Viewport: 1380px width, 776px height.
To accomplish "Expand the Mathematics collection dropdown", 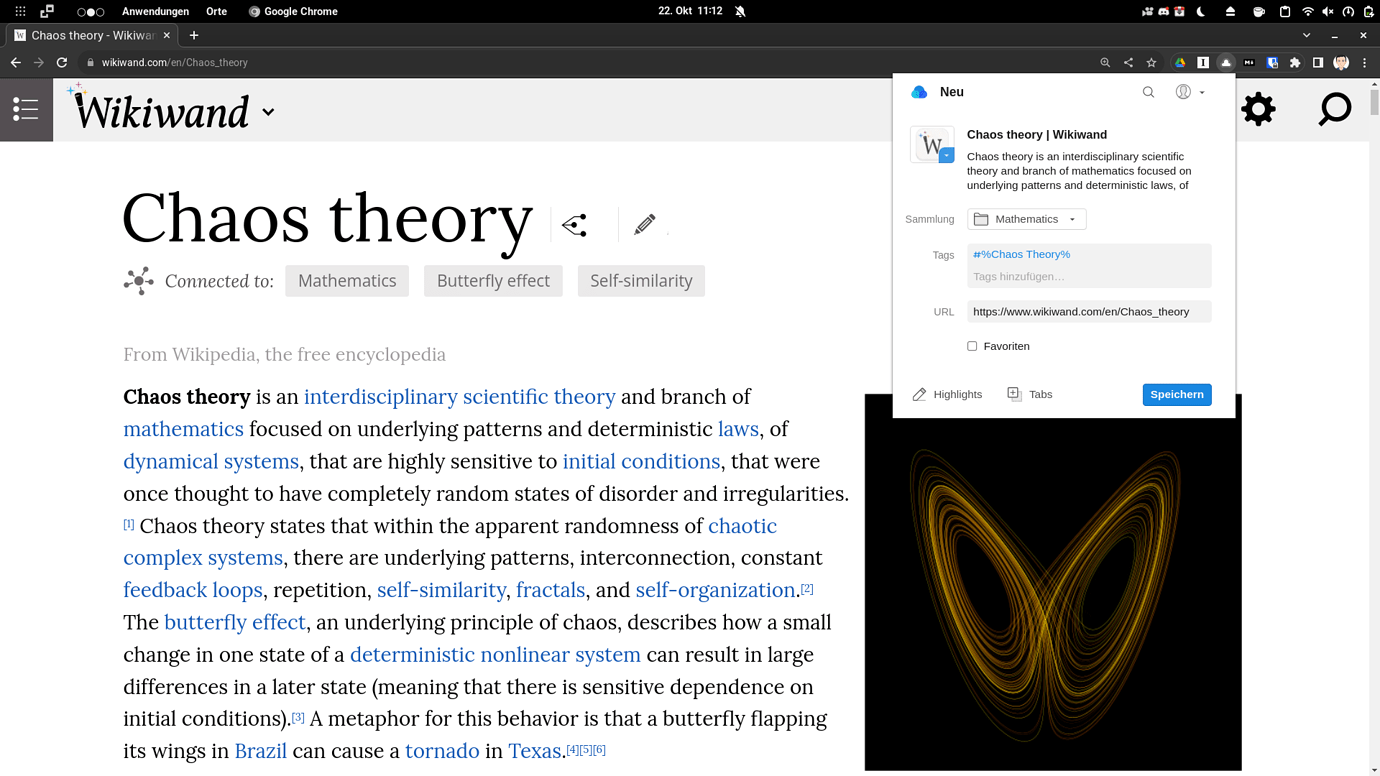I will point(1027,219).
